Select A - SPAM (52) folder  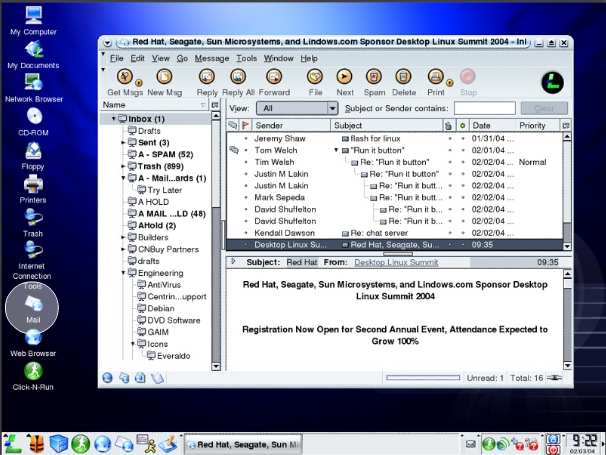click(x=165, y=155)
